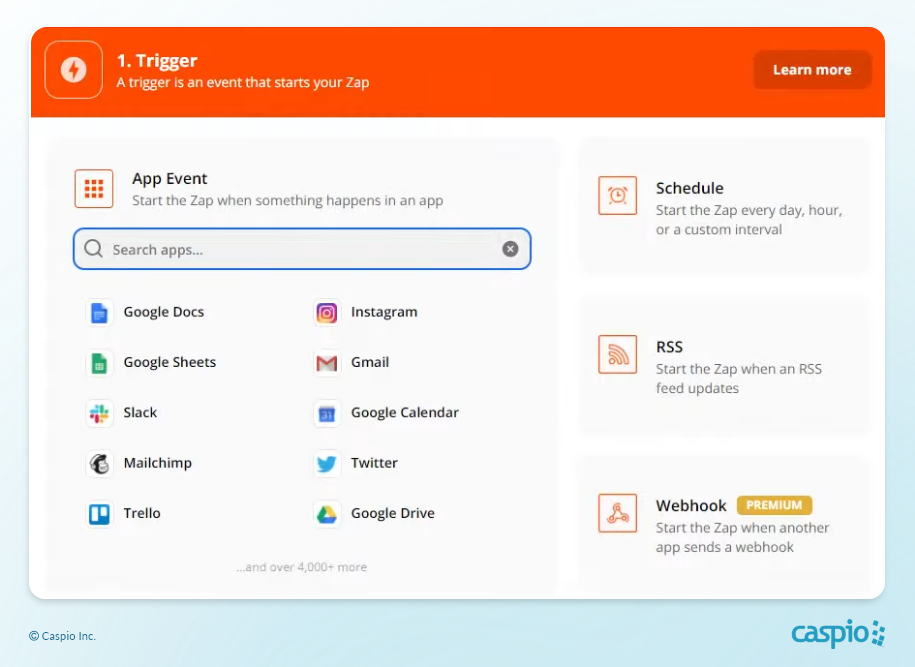Click the Google Docs app icon
Screen dimensions: 915x667
click(x=99, y=313)
